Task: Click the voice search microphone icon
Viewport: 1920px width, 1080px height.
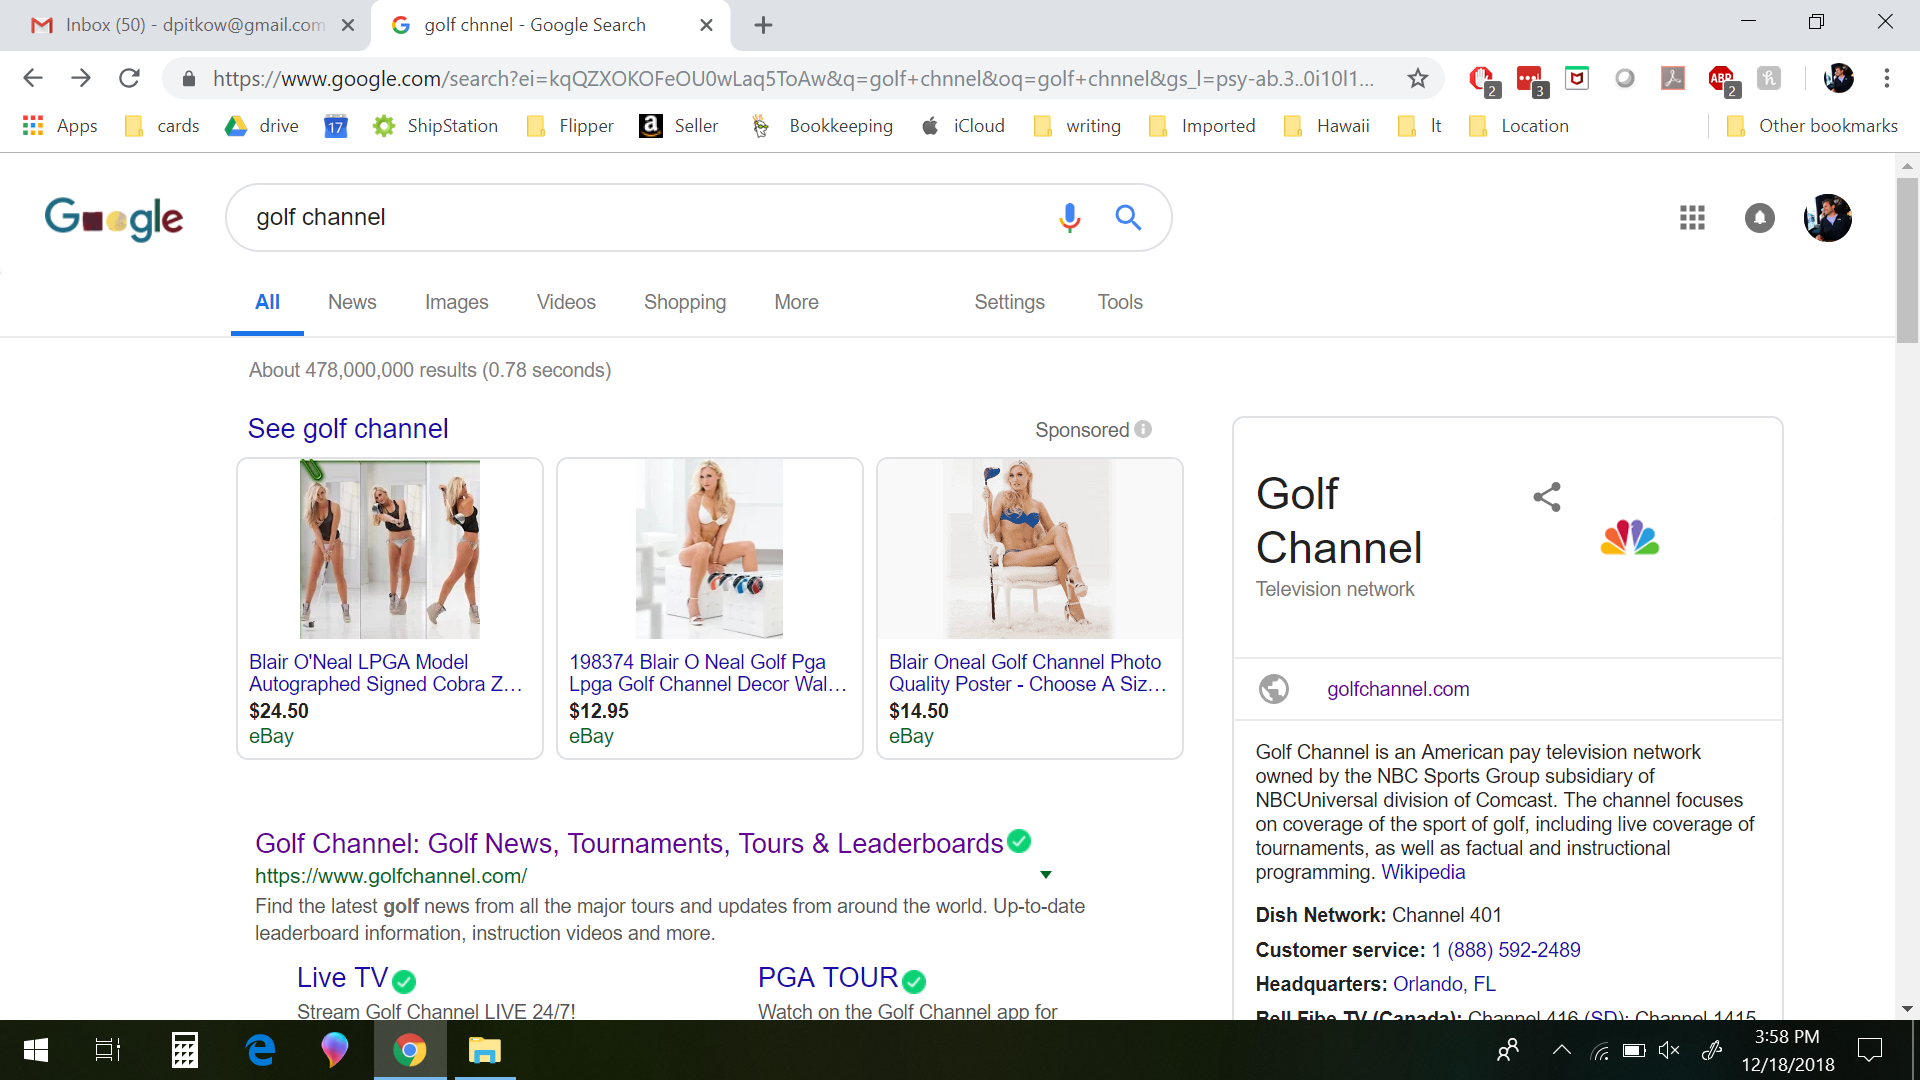Action: click(1069, 217)
